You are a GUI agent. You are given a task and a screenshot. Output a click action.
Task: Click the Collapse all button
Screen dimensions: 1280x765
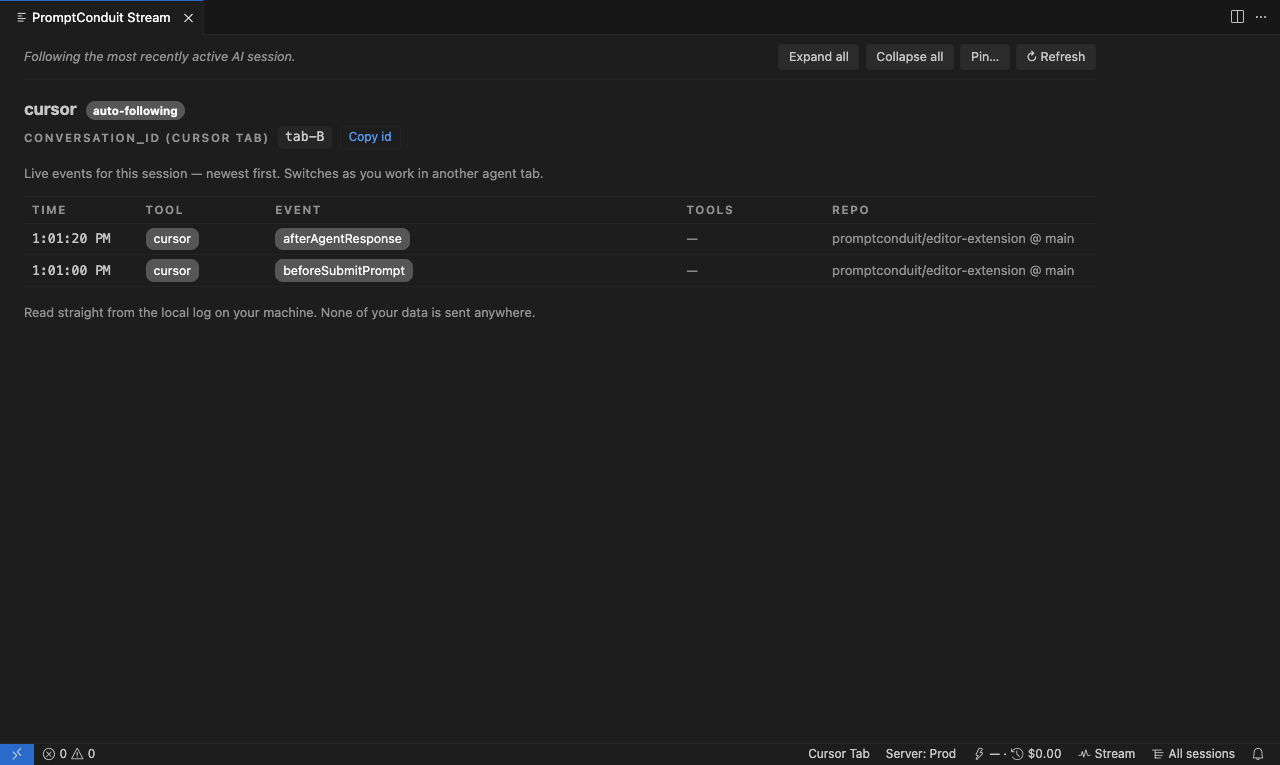point(909,57)
